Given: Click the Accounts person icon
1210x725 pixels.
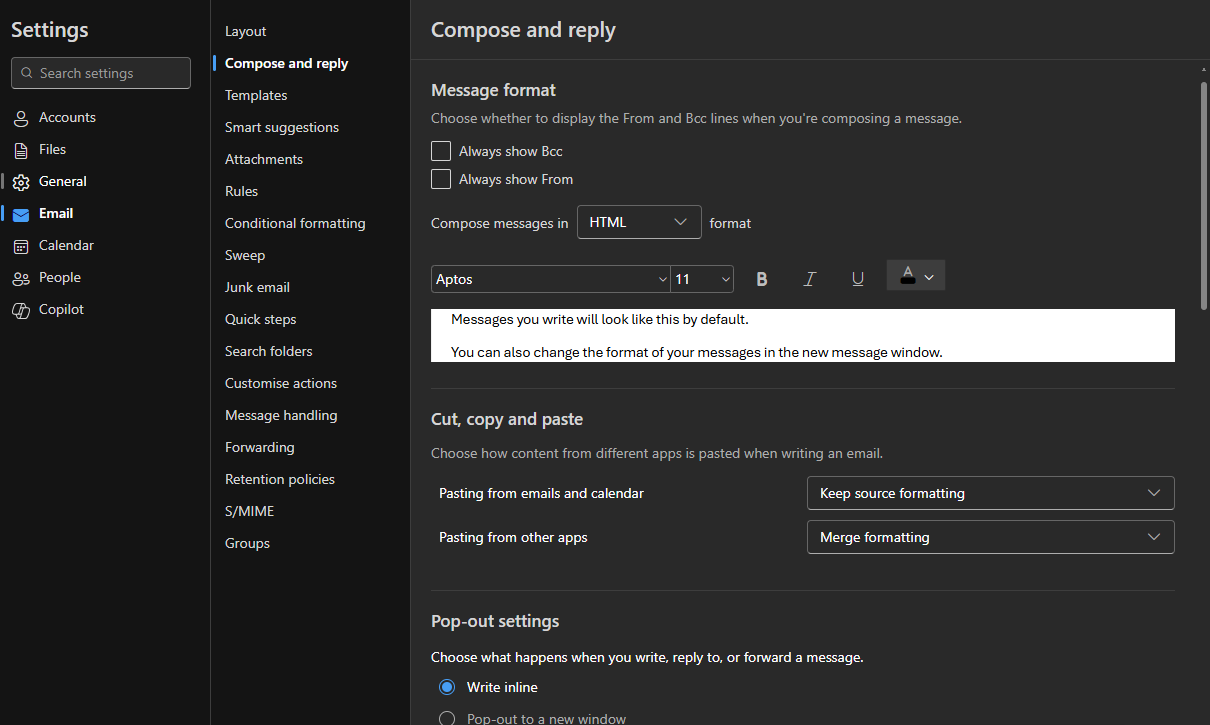Looking at the screenshot, I should pos(21,118).
